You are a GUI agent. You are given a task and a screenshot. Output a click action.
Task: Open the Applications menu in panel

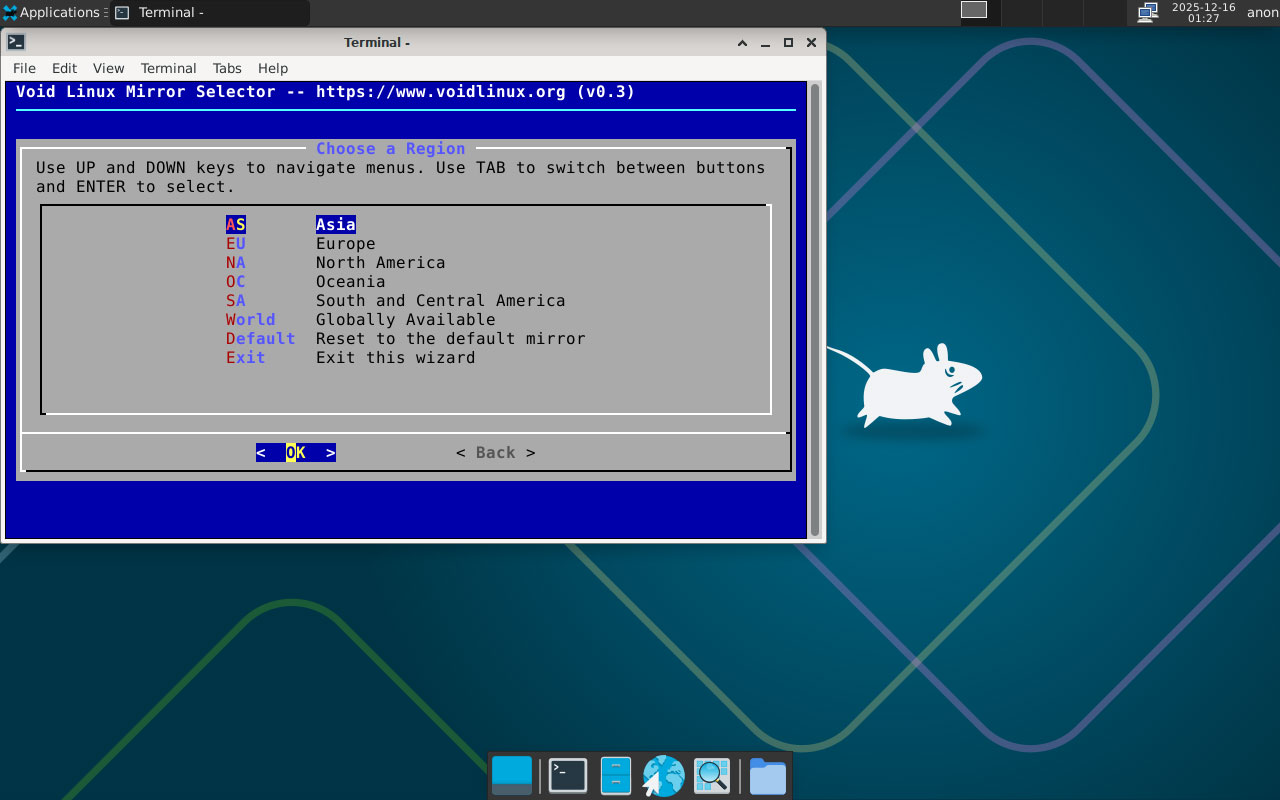(x=52, y=13)
